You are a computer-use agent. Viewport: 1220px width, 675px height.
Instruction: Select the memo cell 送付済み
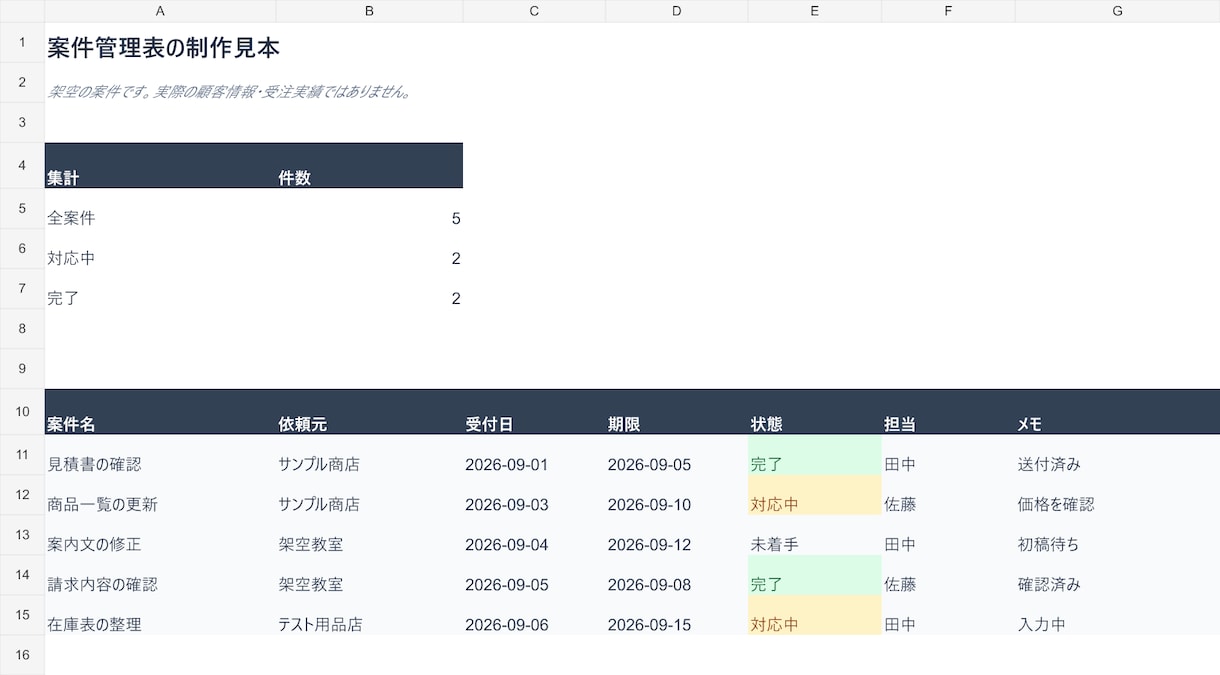1117,455
